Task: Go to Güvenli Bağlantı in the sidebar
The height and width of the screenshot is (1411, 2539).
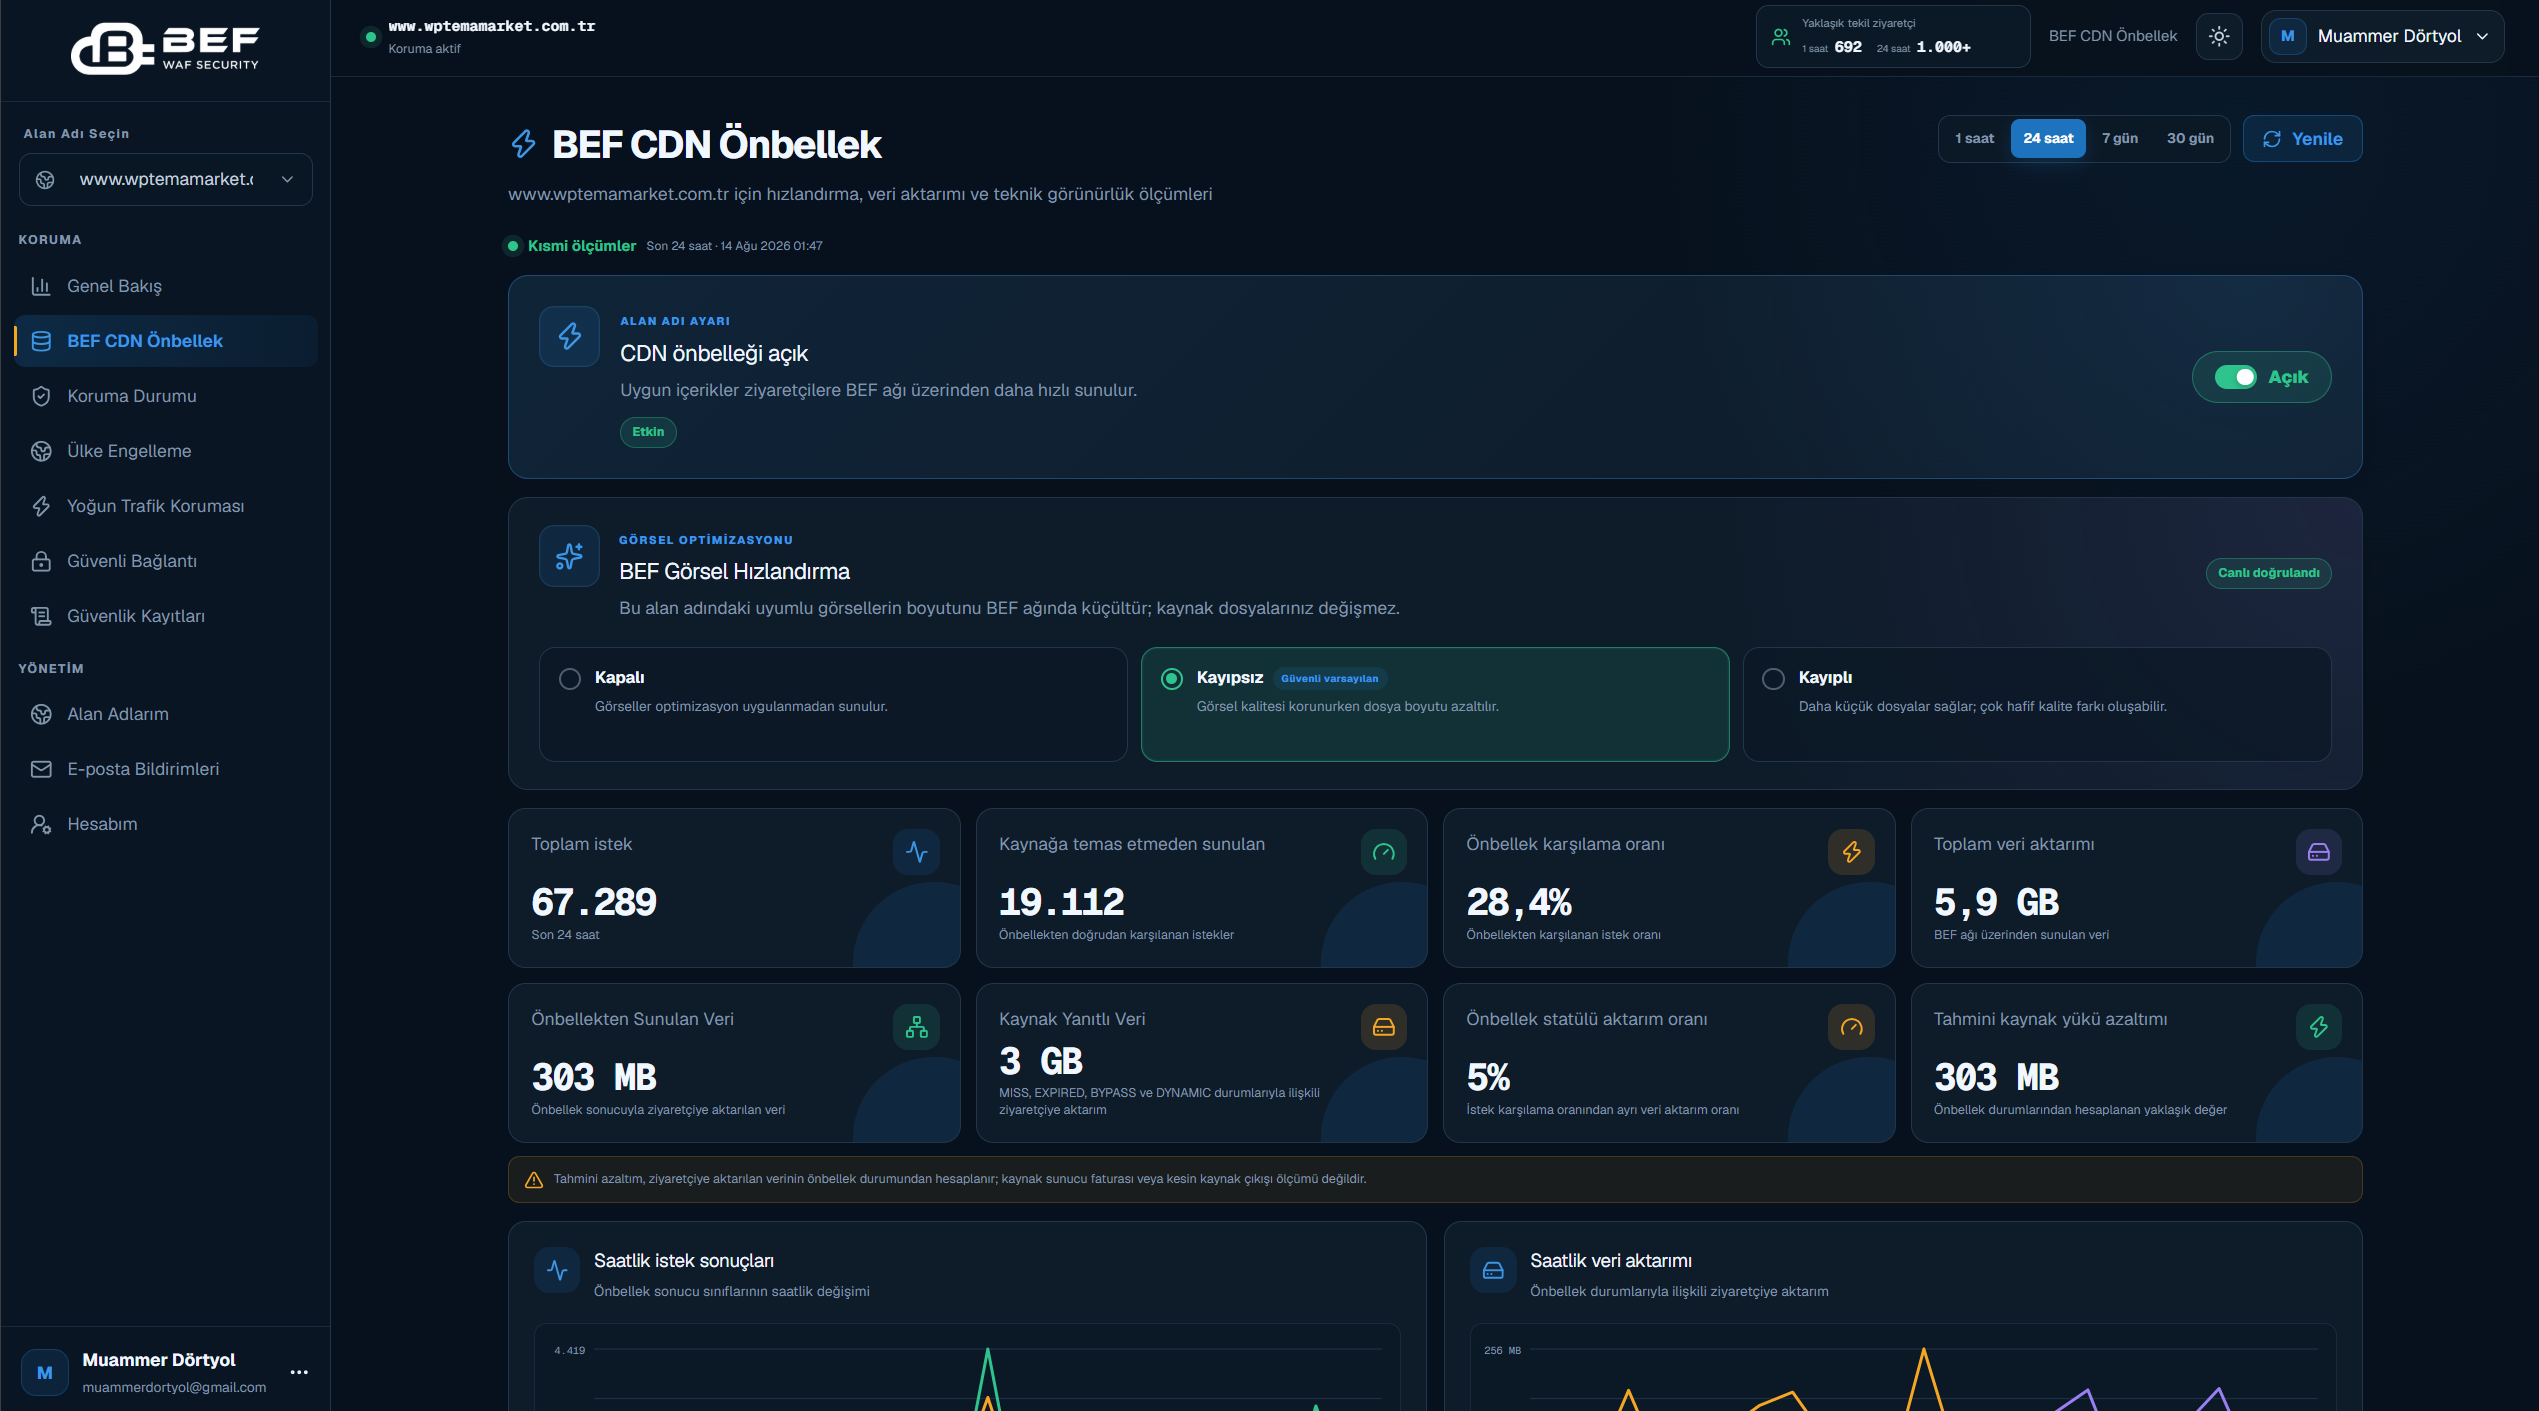Action: tap(166, 561)
